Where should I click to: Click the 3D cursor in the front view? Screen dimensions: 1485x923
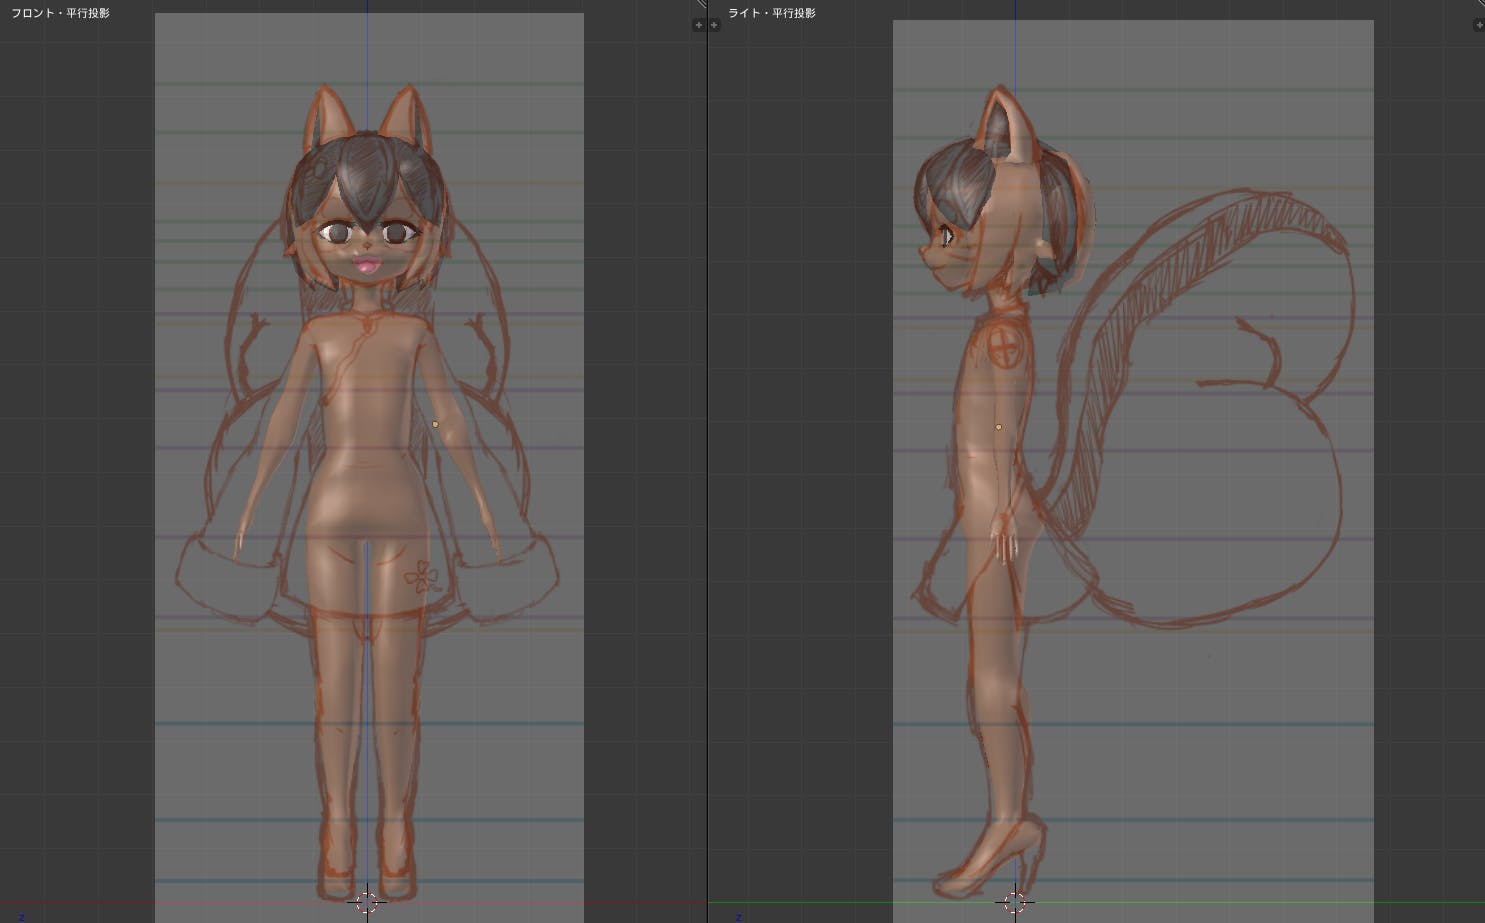coord(367,902)
